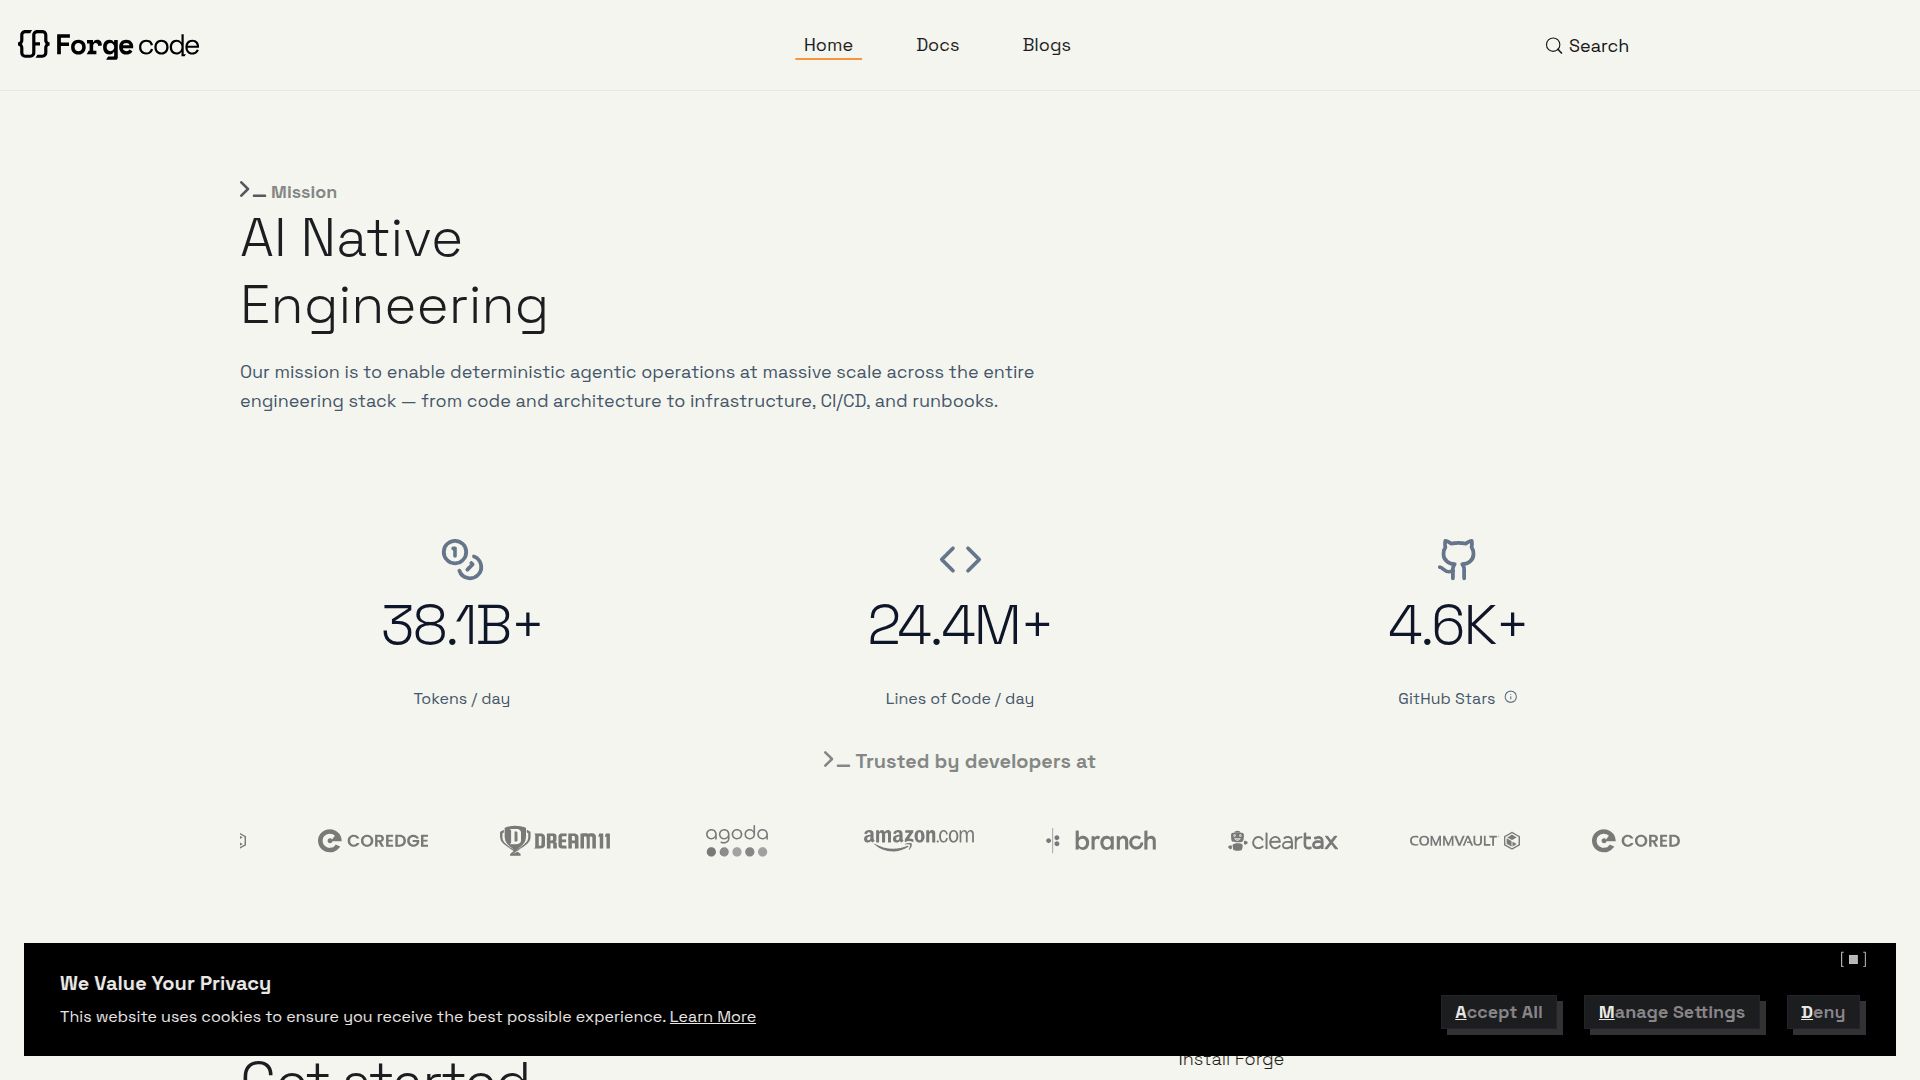The image size is (1920, 1080).
Task: Click the branch logo
Action: click(1101, 841)
